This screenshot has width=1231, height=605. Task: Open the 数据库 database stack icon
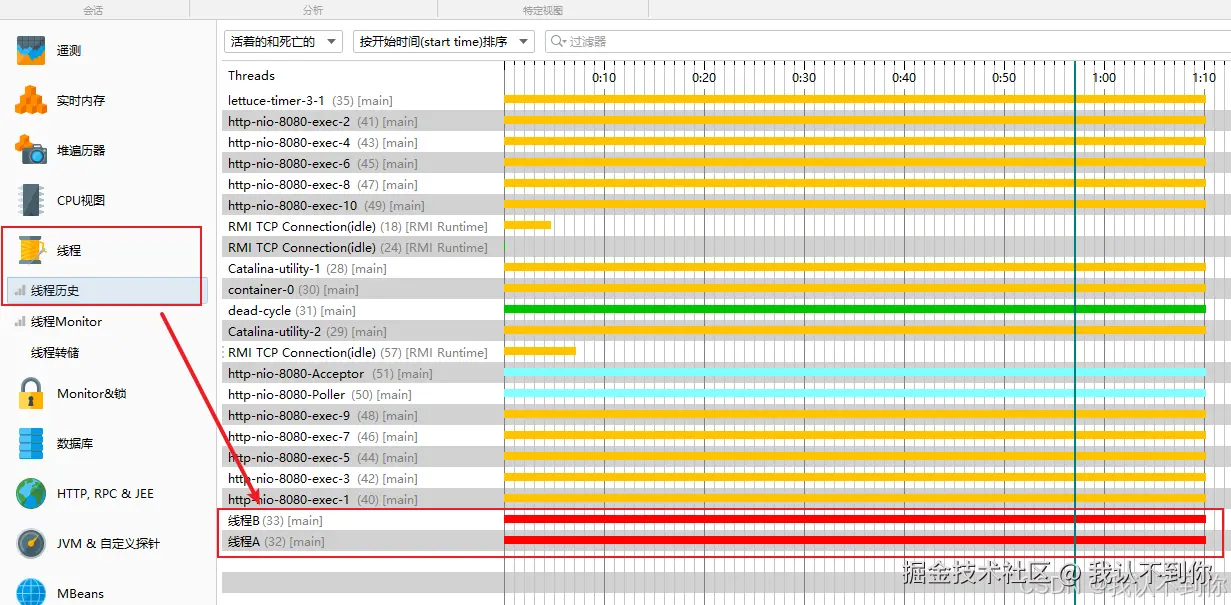(x=31, y=443)
